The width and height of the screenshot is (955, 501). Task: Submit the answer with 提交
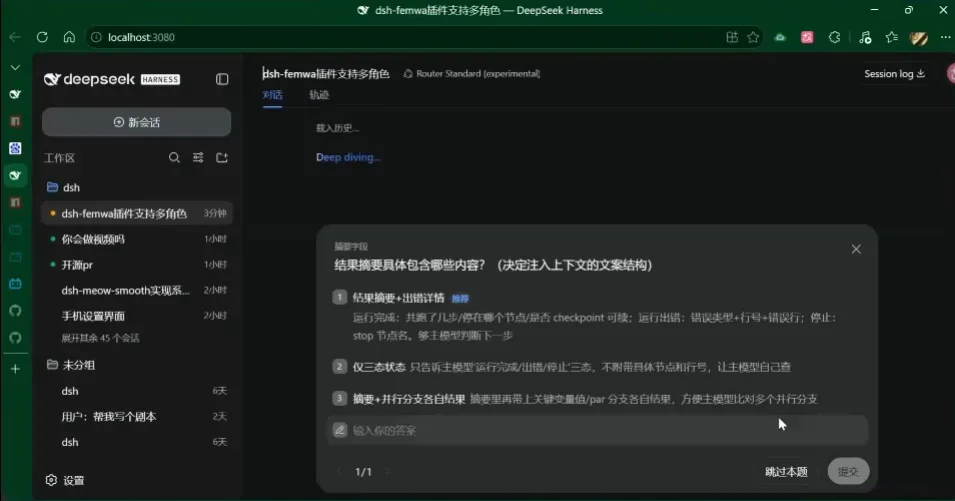[848, 471]
